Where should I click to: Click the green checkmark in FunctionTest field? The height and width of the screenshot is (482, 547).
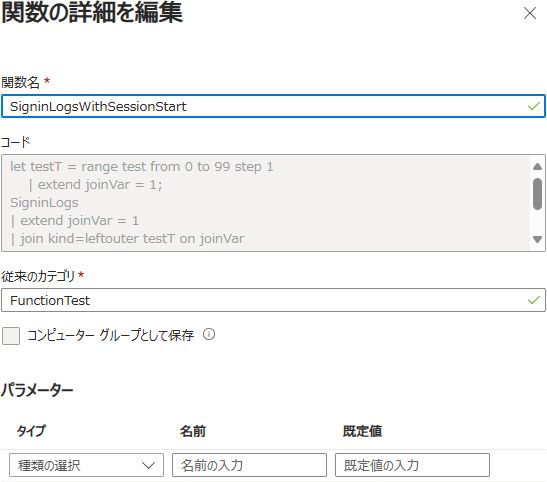(x=534, y=300)
